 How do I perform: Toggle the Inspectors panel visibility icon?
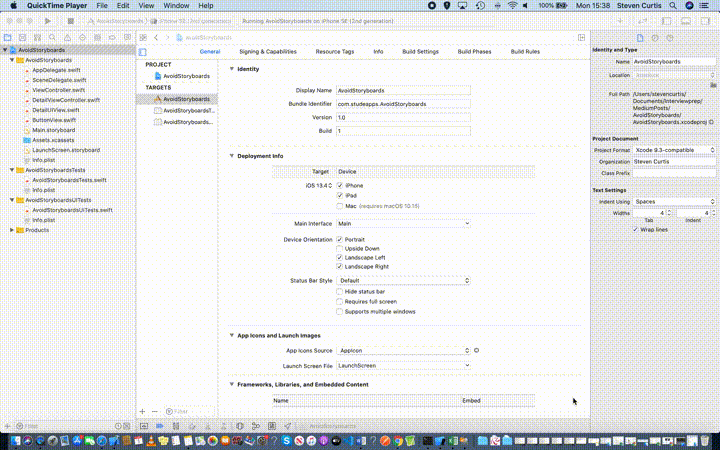pos(705,21)
